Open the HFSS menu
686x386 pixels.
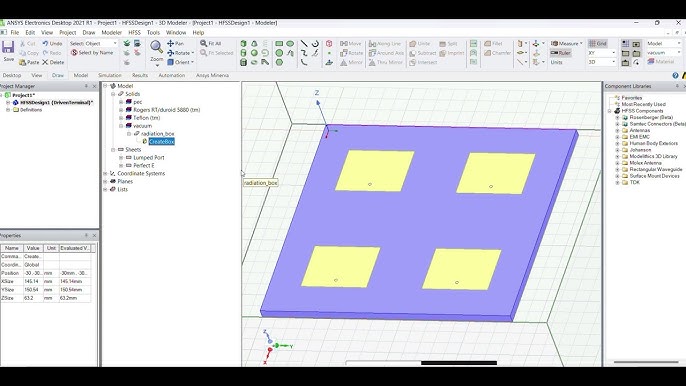pyautogui.click(x=134, y=32)
